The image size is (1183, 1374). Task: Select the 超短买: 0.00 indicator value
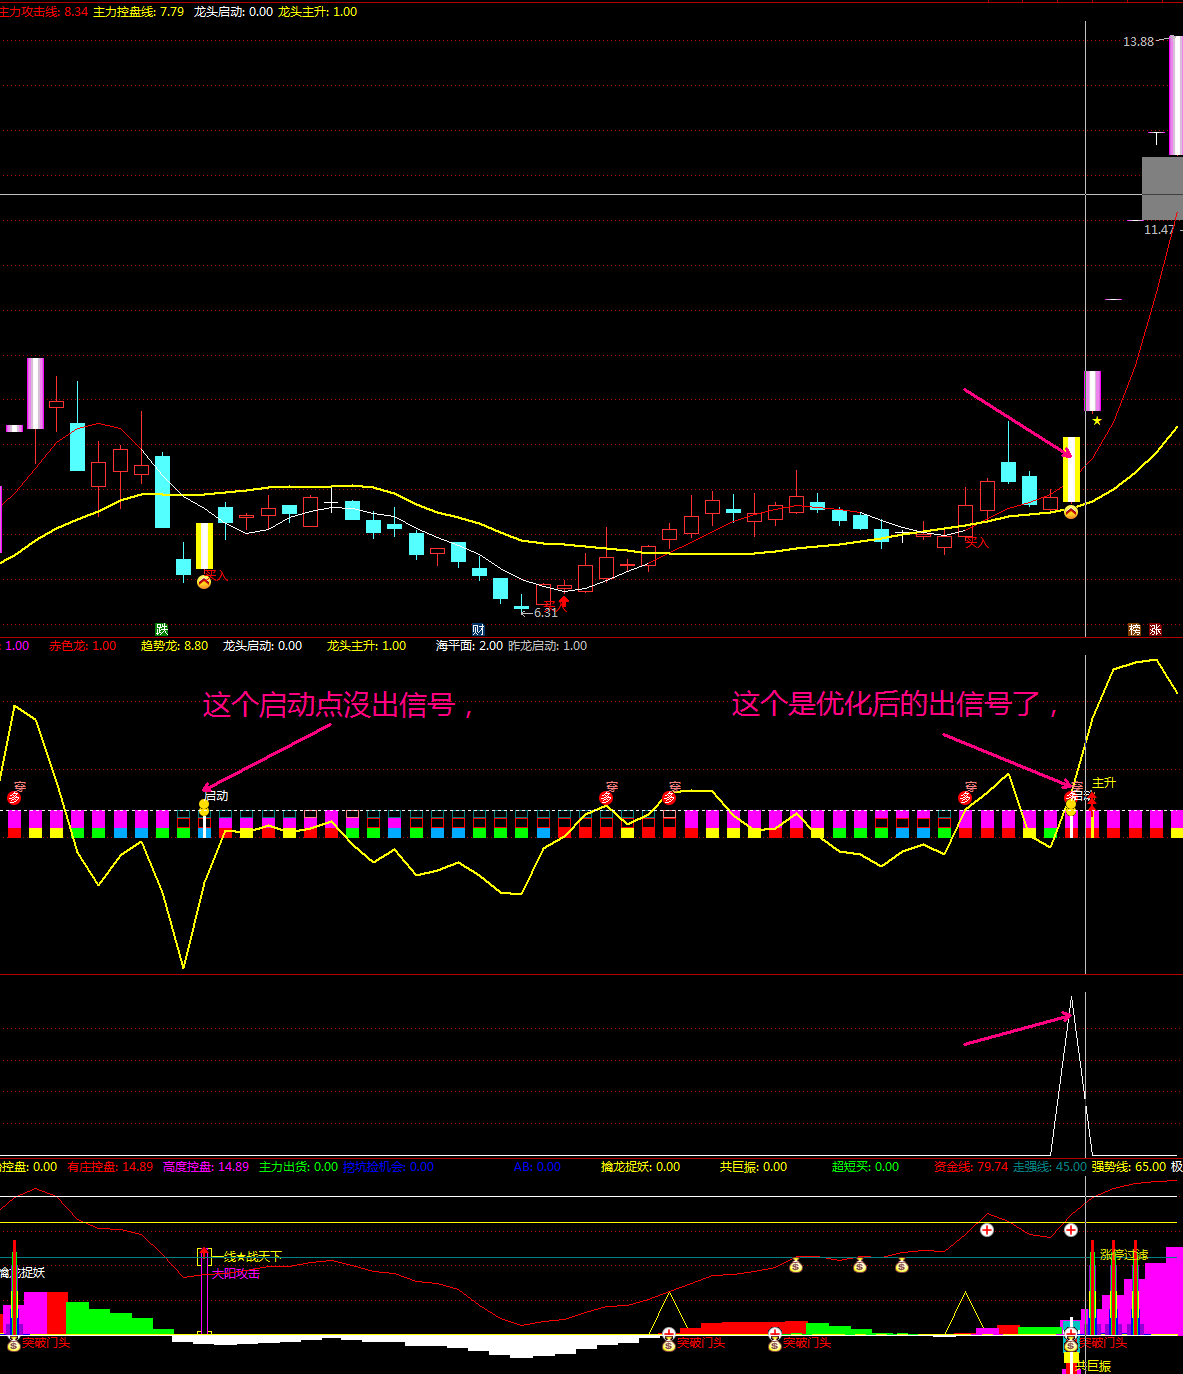tap(865, 1167)
